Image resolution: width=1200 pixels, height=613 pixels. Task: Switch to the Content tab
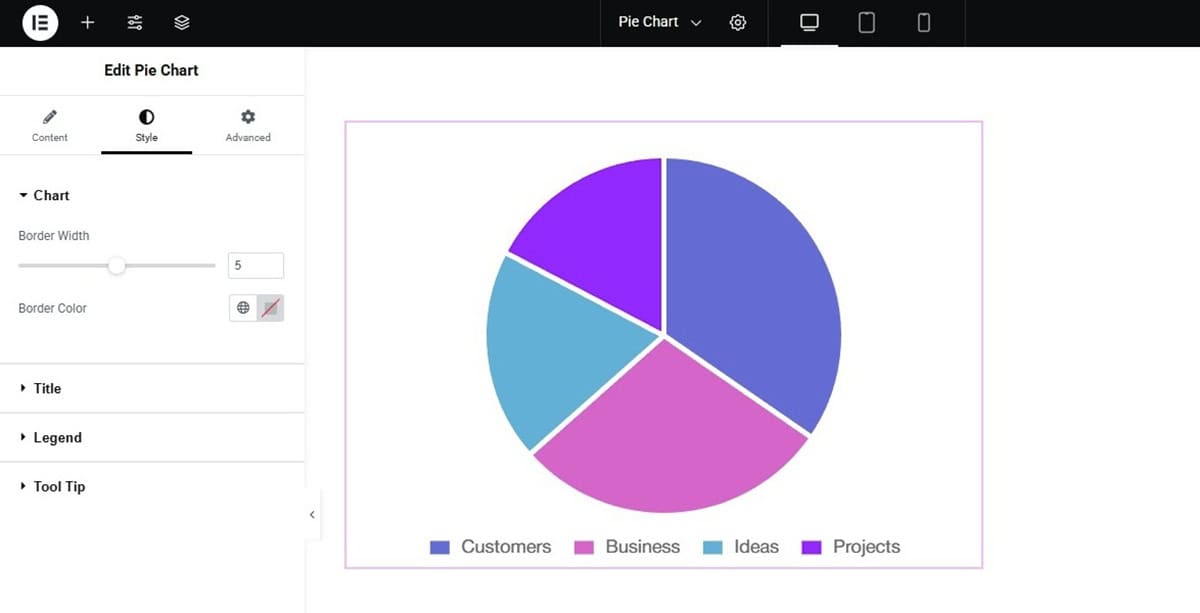click(50, 126)
